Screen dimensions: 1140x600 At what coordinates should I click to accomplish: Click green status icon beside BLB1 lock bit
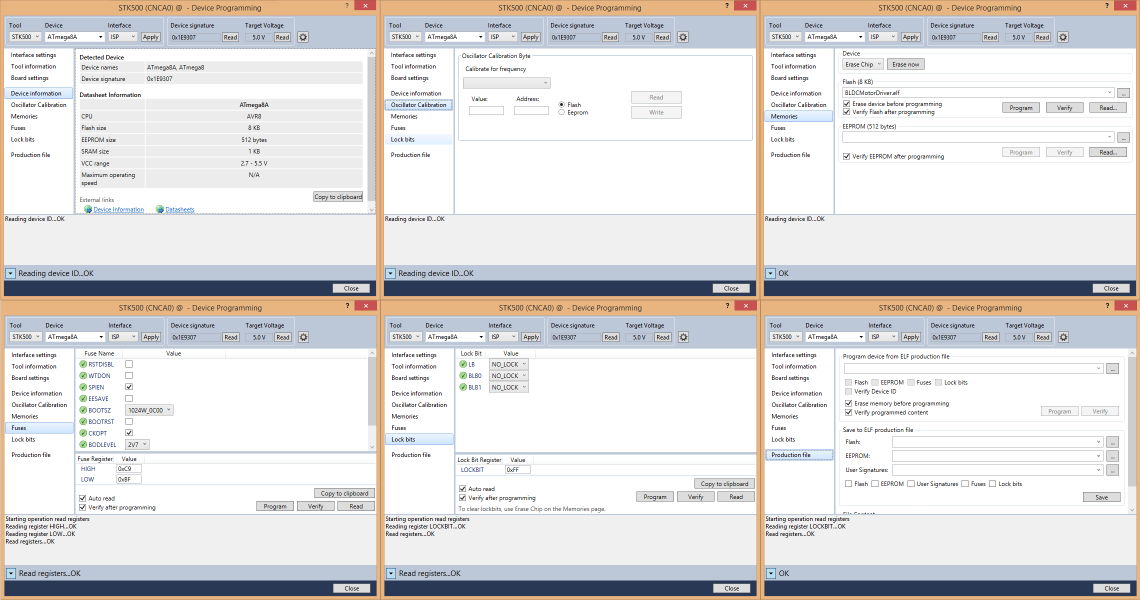[x=463, y=388]
